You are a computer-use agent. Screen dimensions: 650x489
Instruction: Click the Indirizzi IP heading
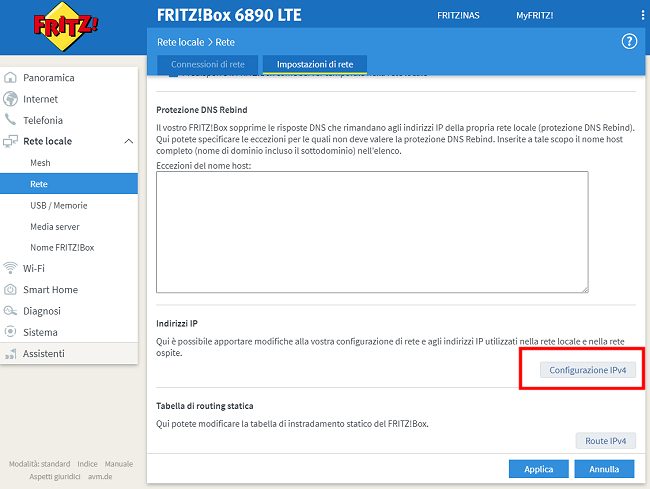(x=177, y=323)
